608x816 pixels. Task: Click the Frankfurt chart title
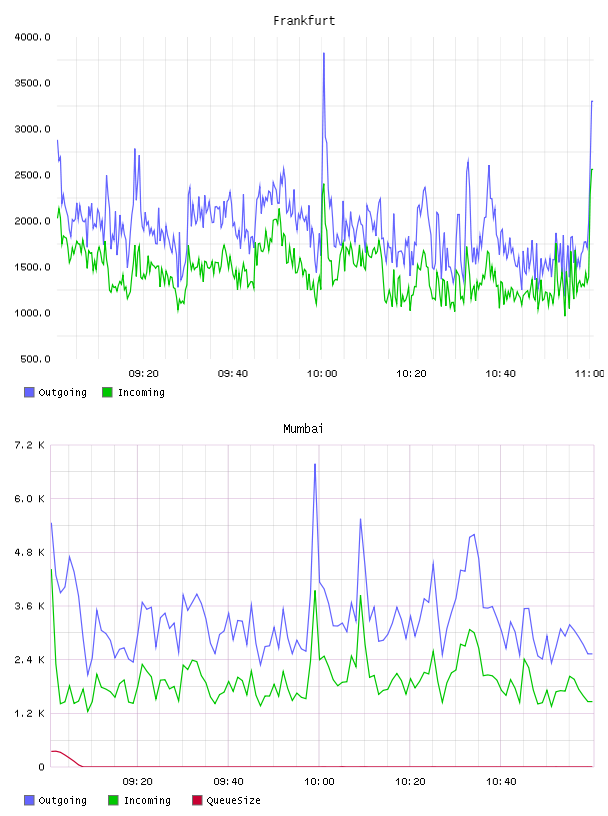point(304,21)
